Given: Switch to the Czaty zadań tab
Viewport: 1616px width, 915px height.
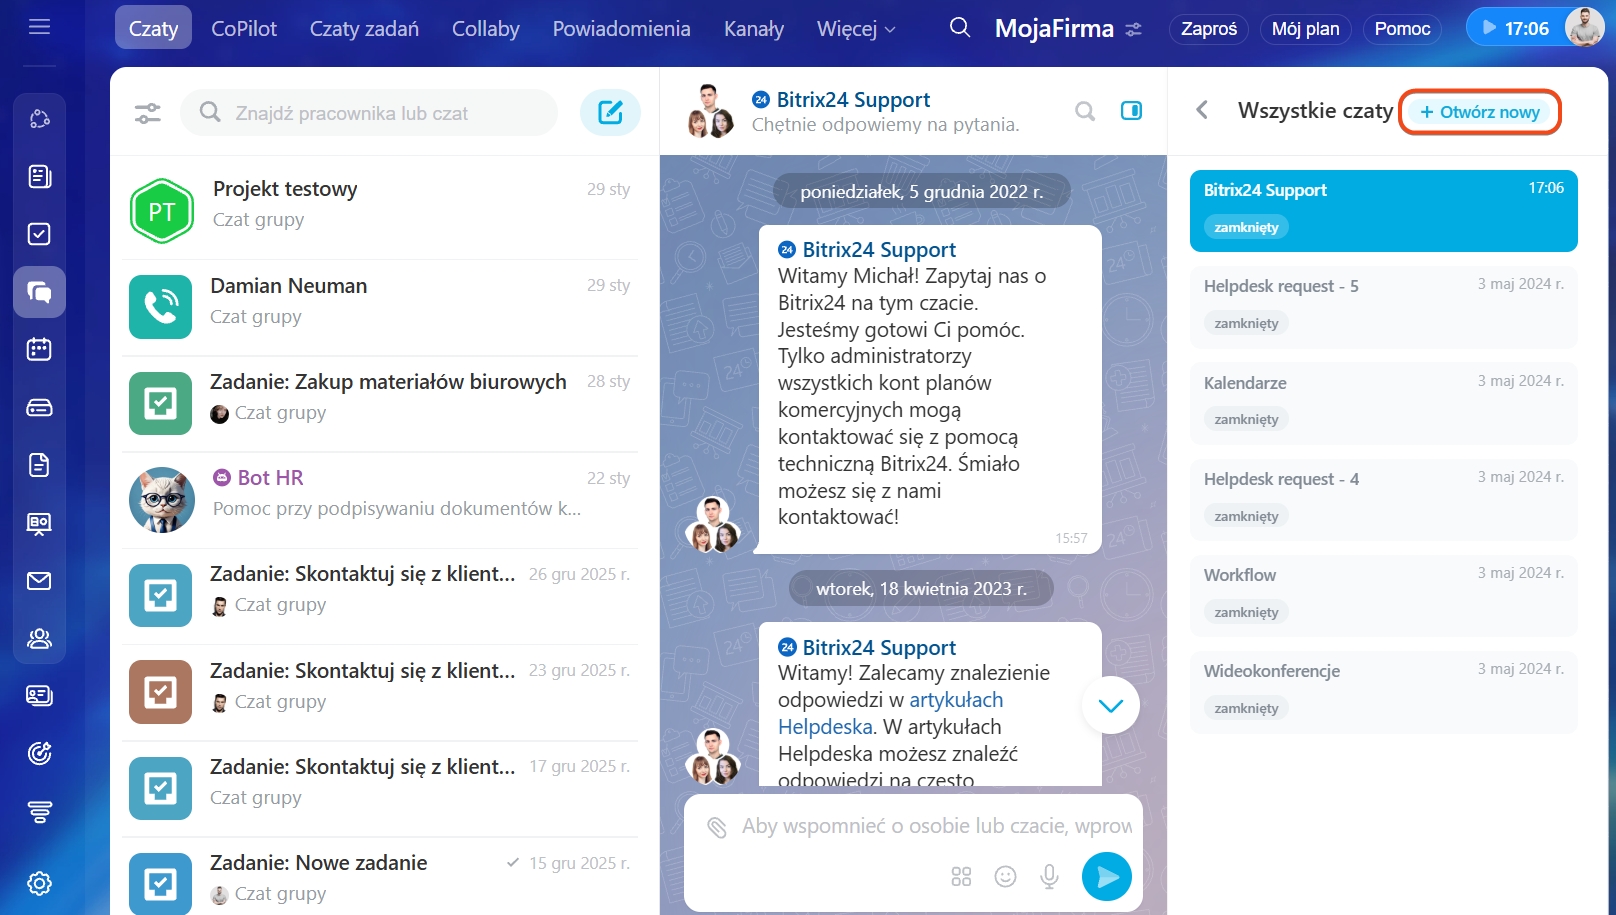Looking at the screenshot, I should (x=364, y=28).
